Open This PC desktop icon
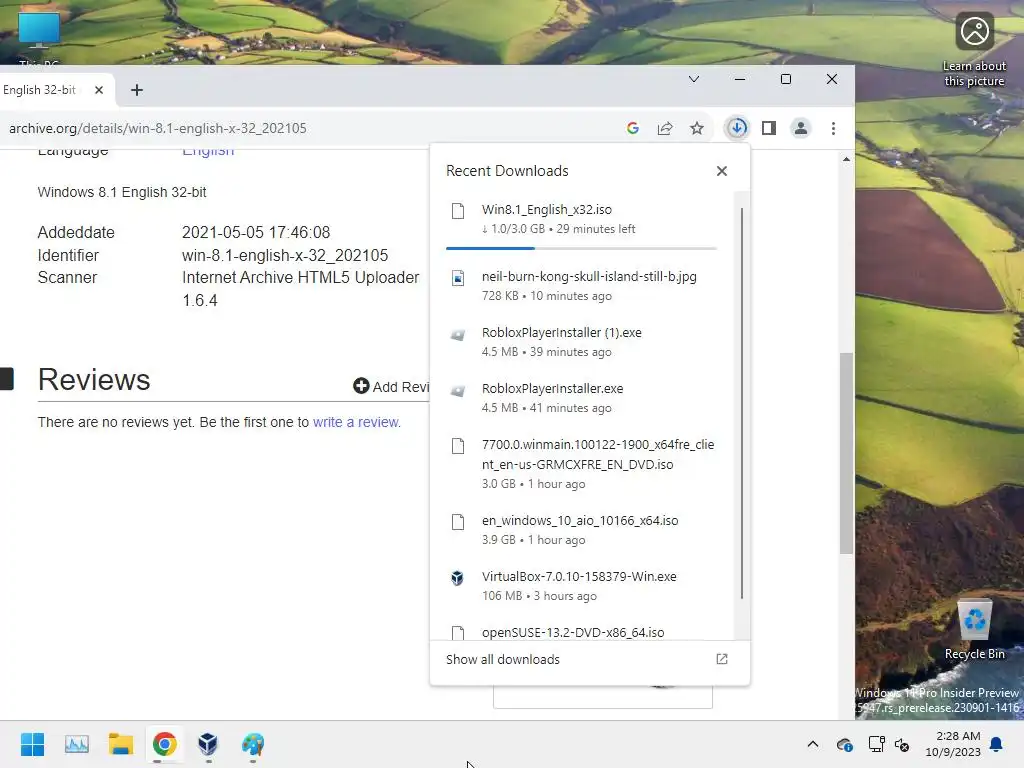1024x768 pixels. pyautogui.click(x=39, y=38)
